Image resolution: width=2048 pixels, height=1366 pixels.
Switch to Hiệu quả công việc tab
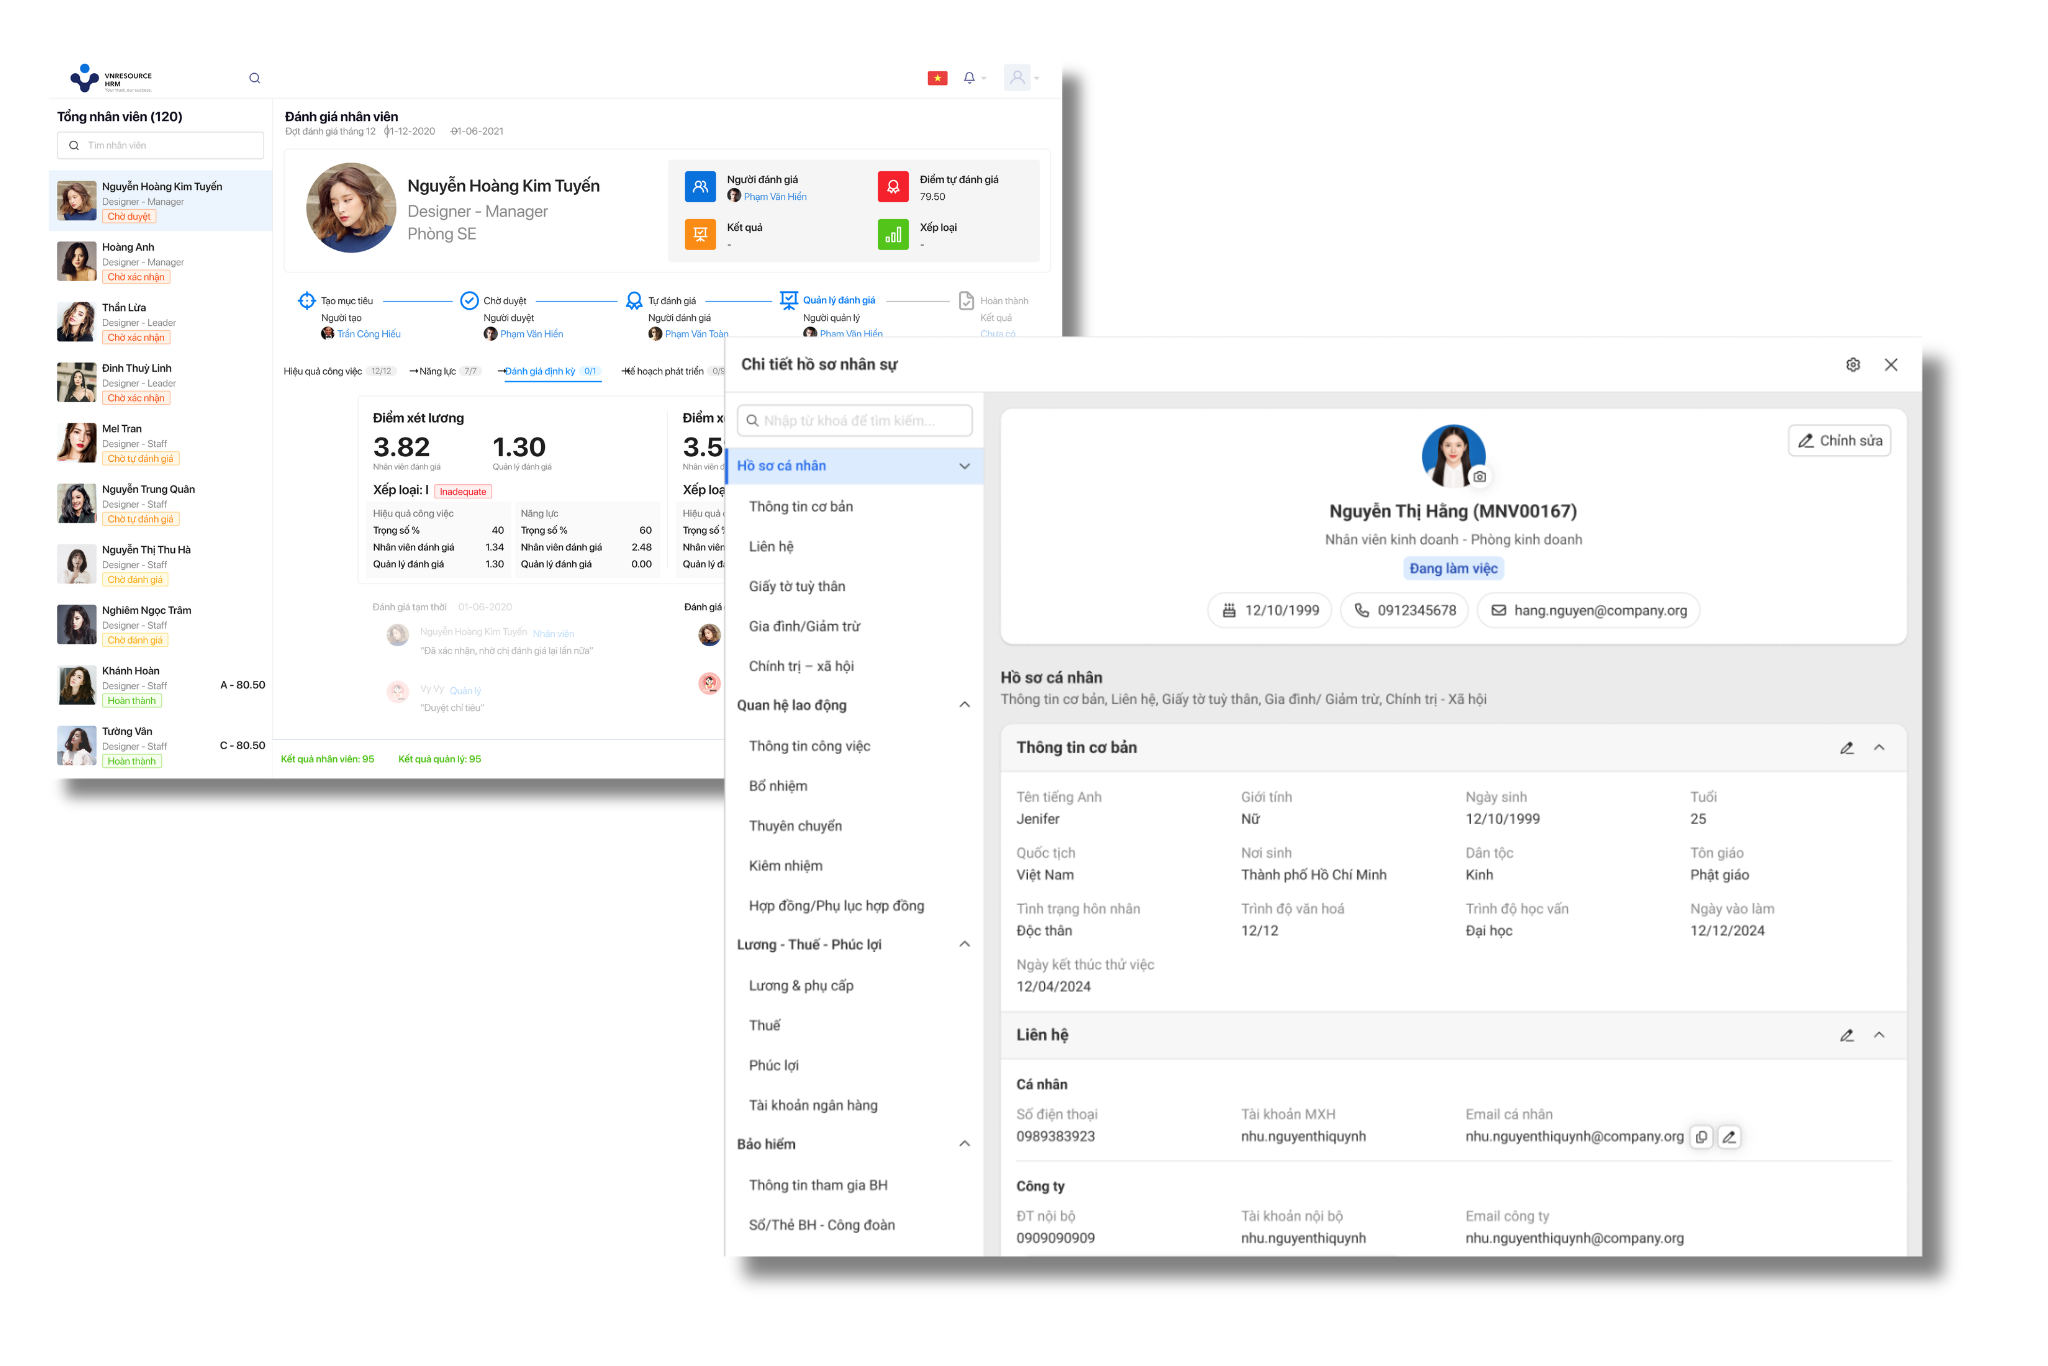point(339,372)
